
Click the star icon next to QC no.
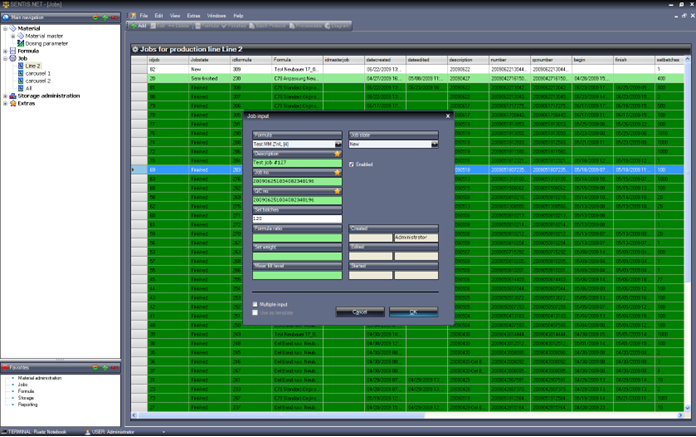[338, 191]
